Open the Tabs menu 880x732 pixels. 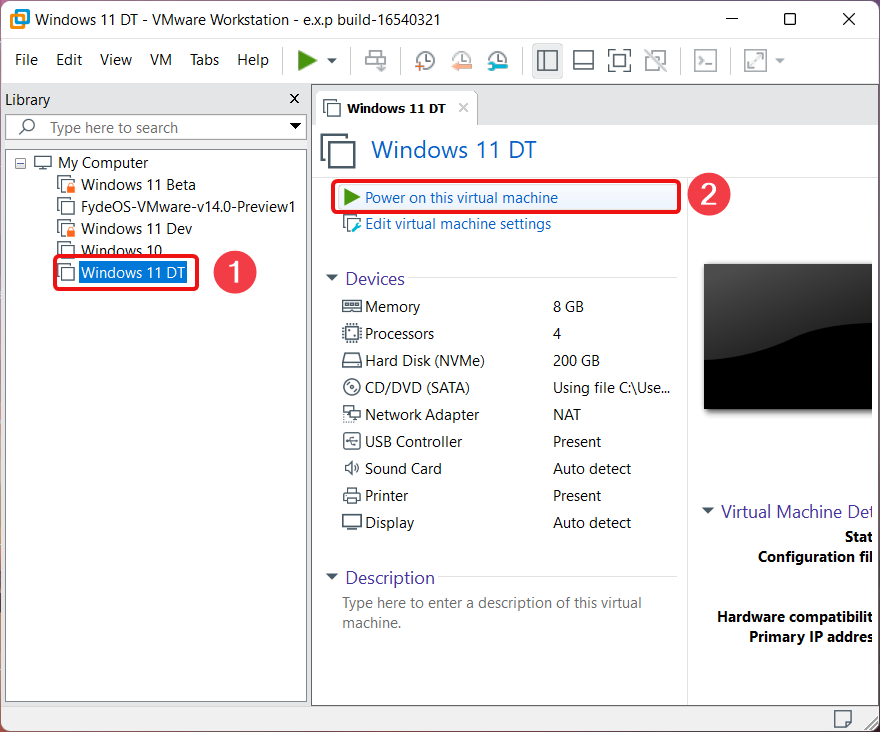pyautogui.click(x=204, y=60)
